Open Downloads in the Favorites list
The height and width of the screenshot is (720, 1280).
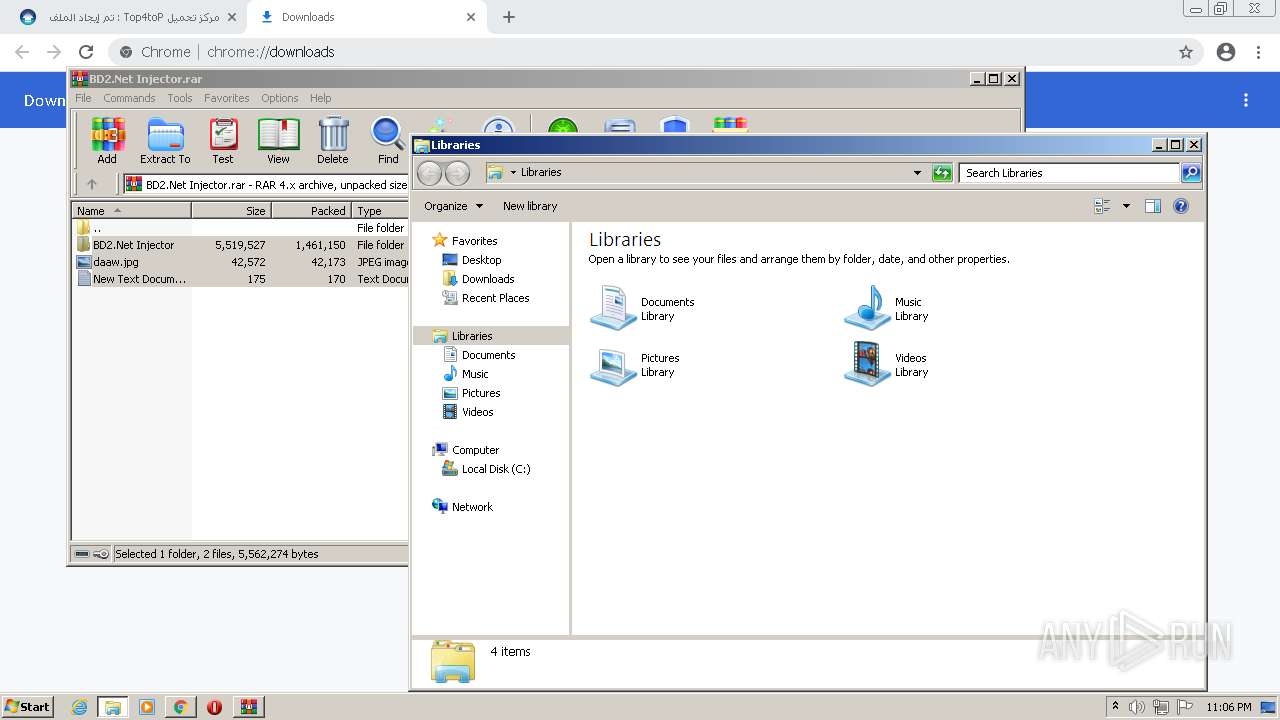point(488,279)
